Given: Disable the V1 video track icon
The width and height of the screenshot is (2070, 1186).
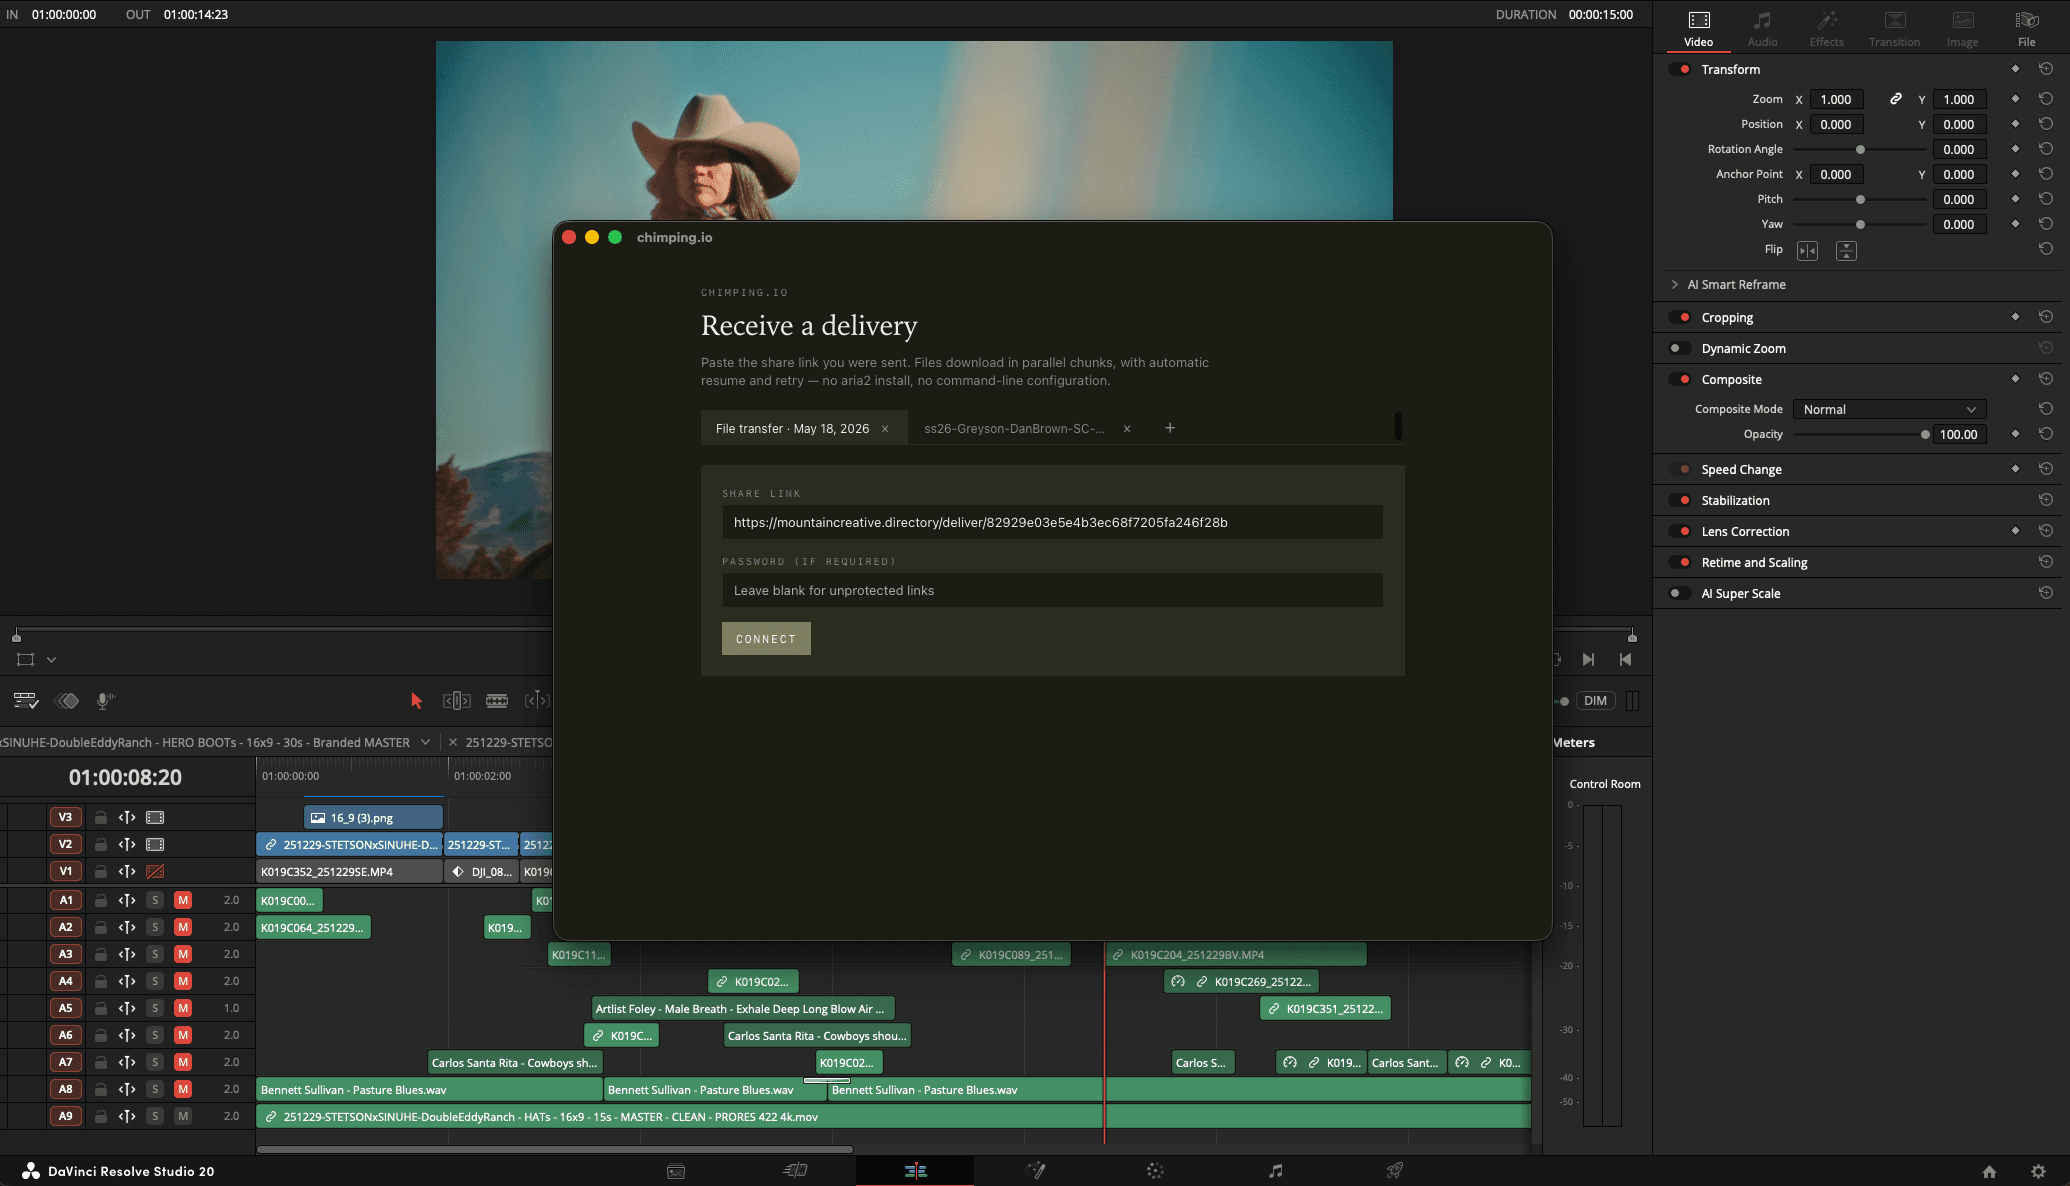Looking at the screenshot, I should coord(155,871).
